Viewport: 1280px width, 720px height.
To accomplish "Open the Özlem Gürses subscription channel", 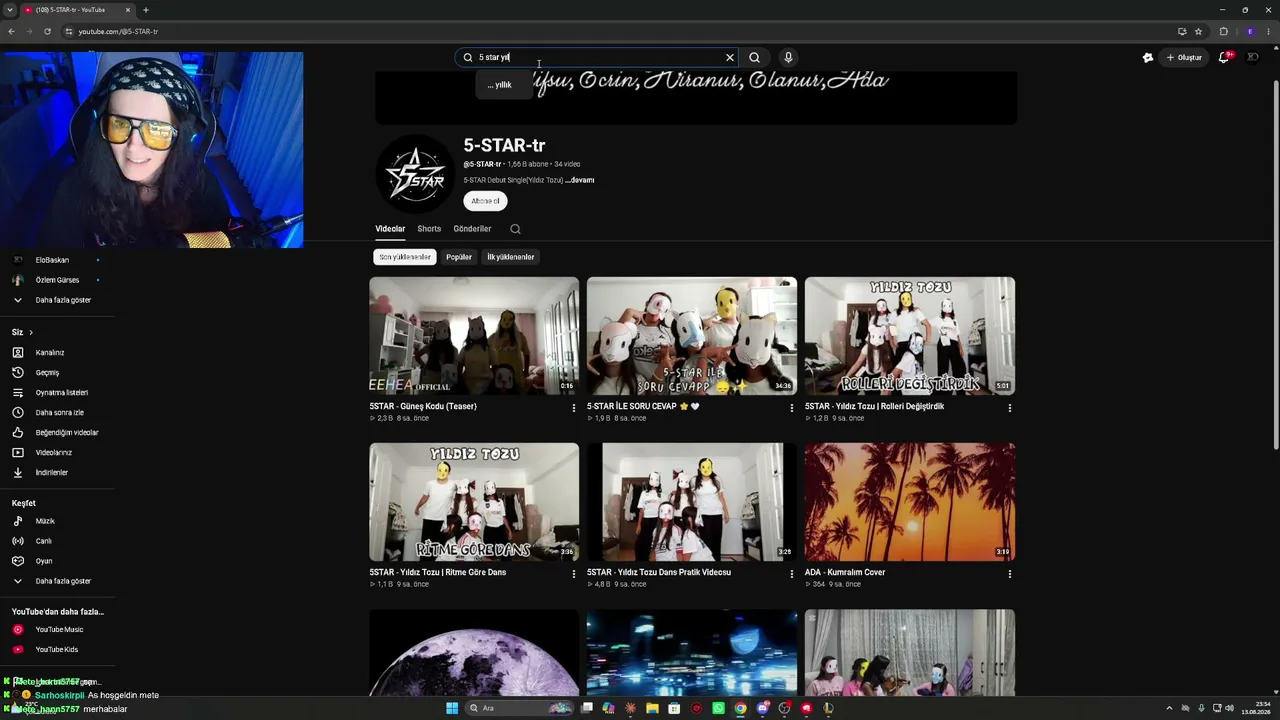I will pos(57,280).
